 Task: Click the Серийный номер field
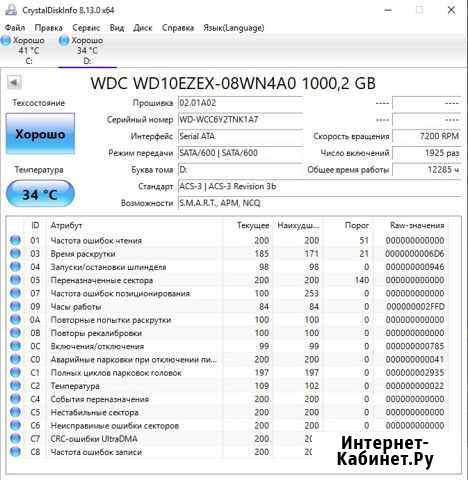(240, 120)
